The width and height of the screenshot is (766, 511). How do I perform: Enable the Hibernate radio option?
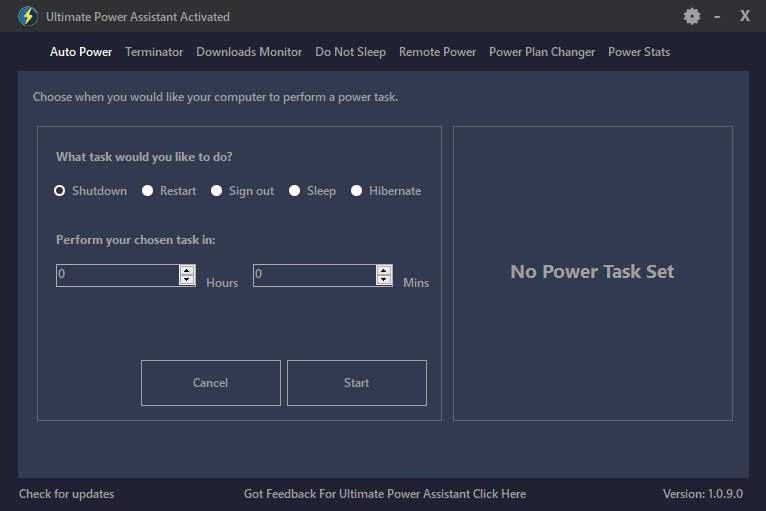pos(357,191)
